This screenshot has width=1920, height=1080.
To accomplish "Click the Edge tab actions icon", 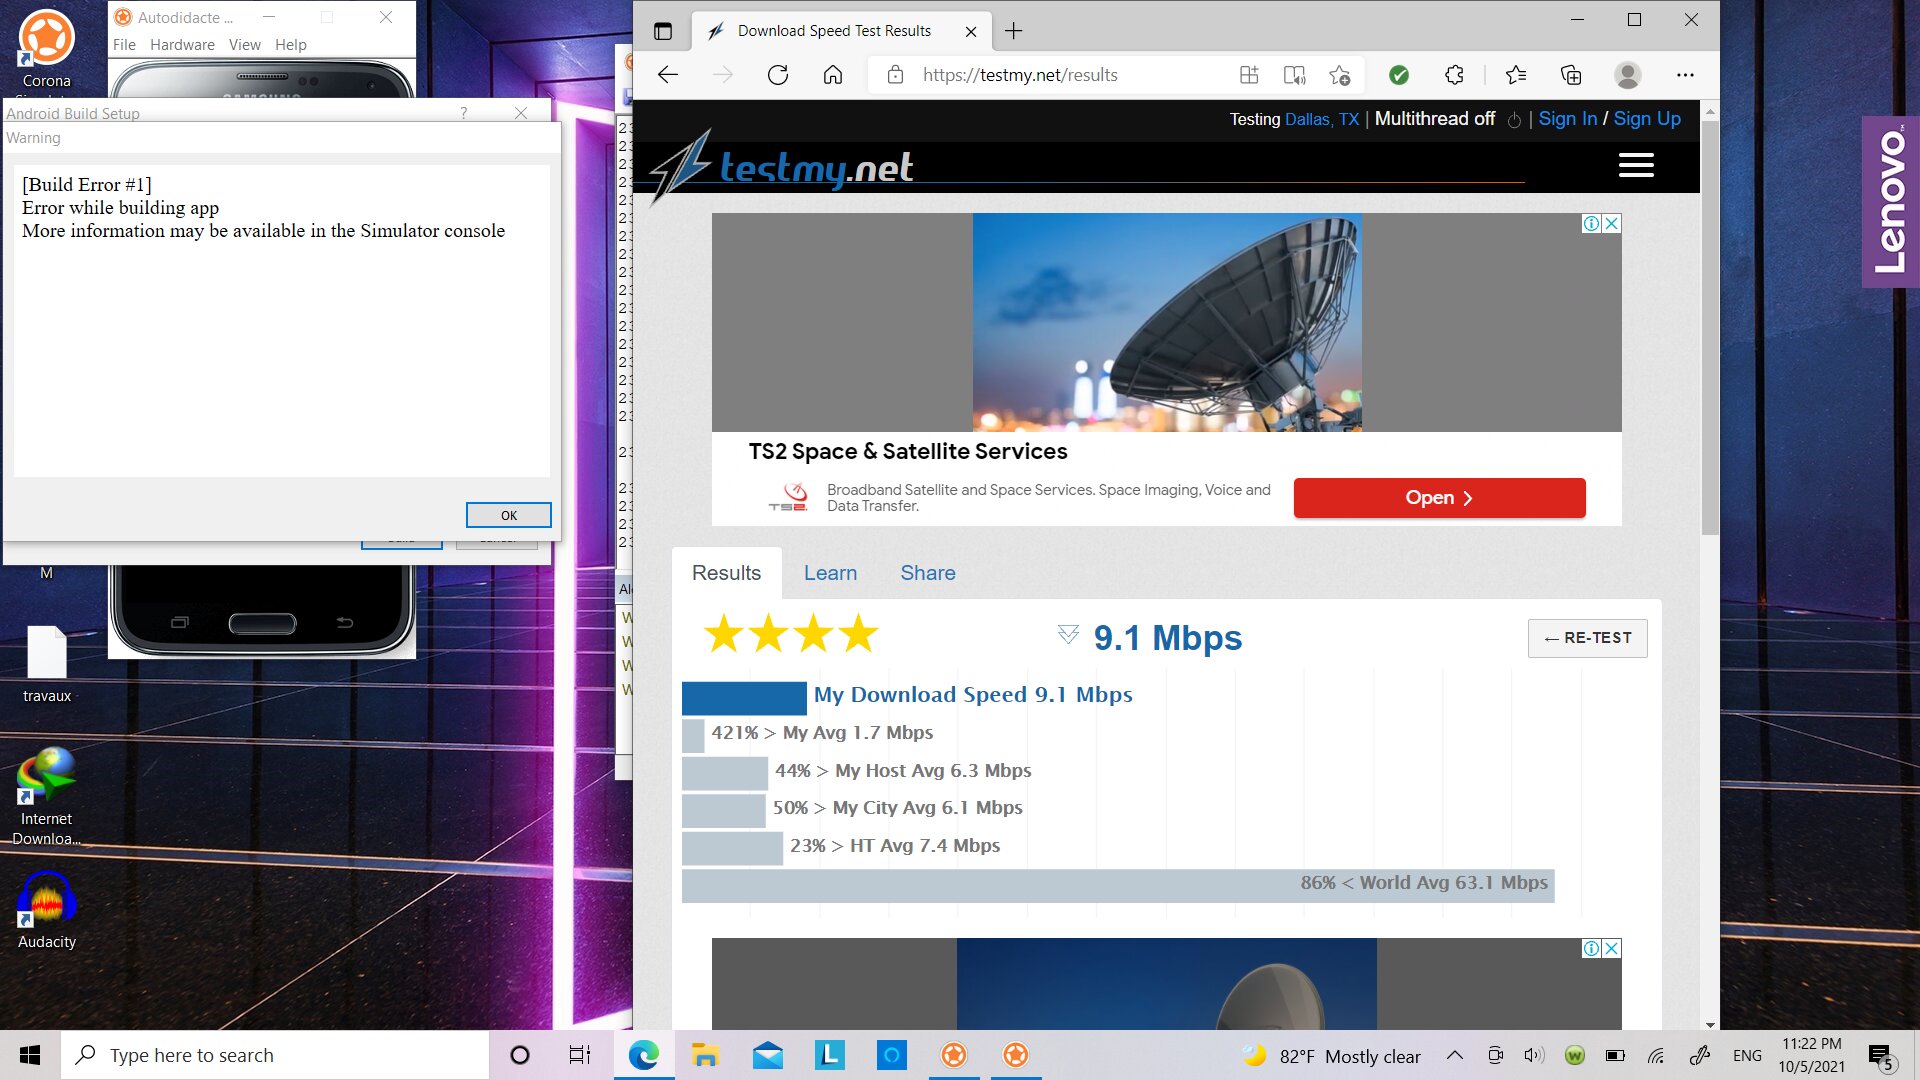I will (x=663, y=31).
